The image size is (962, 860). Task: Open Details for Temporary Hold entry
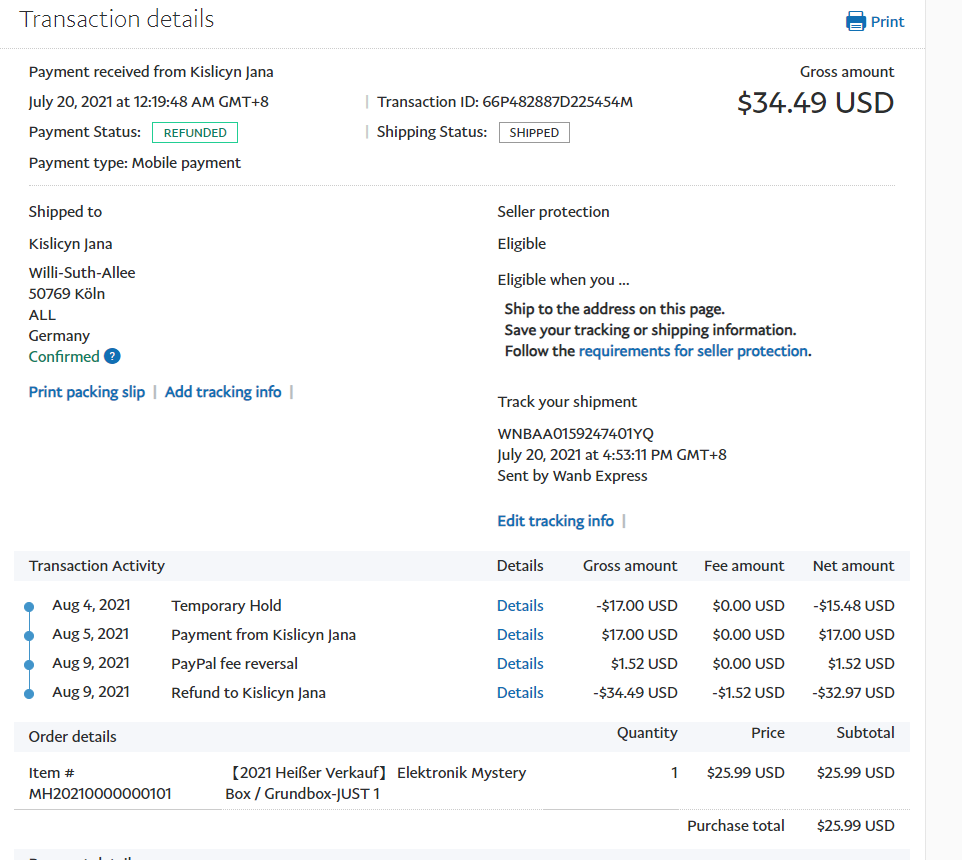click(520, 606)
